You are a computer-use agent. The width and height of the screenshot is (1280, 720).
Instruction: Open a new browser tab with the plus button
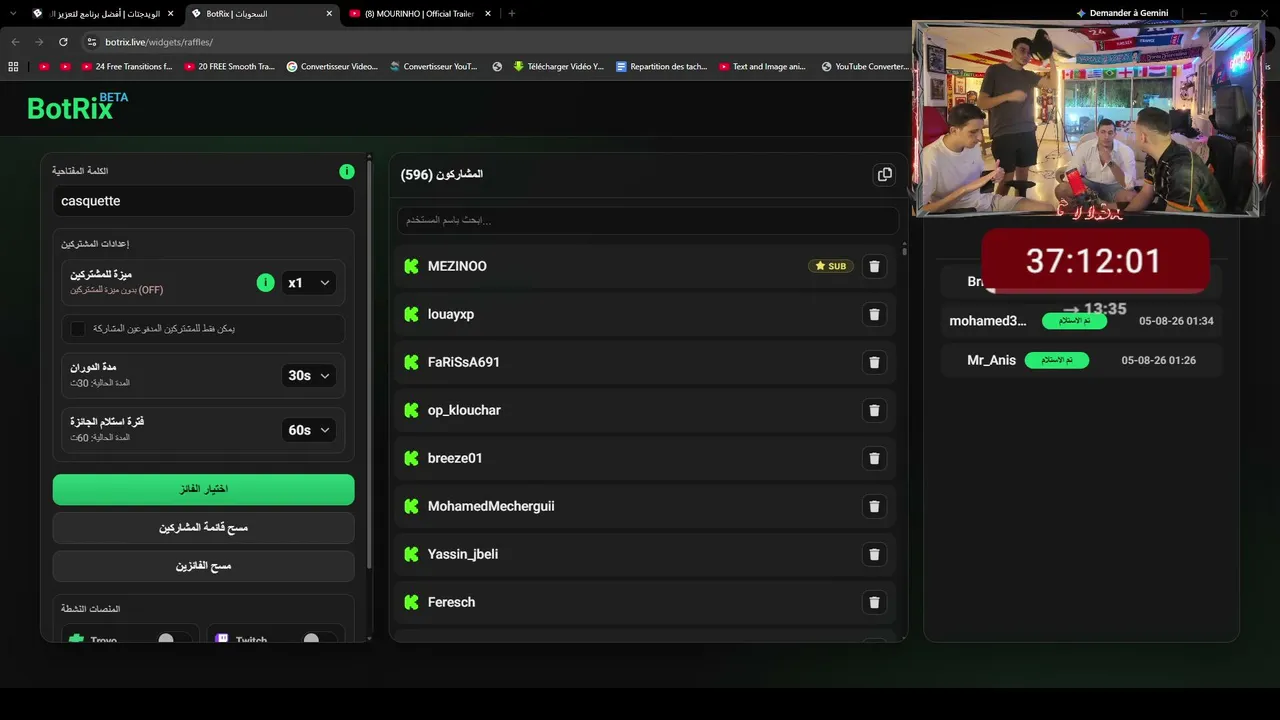click(x=511, y=14)
